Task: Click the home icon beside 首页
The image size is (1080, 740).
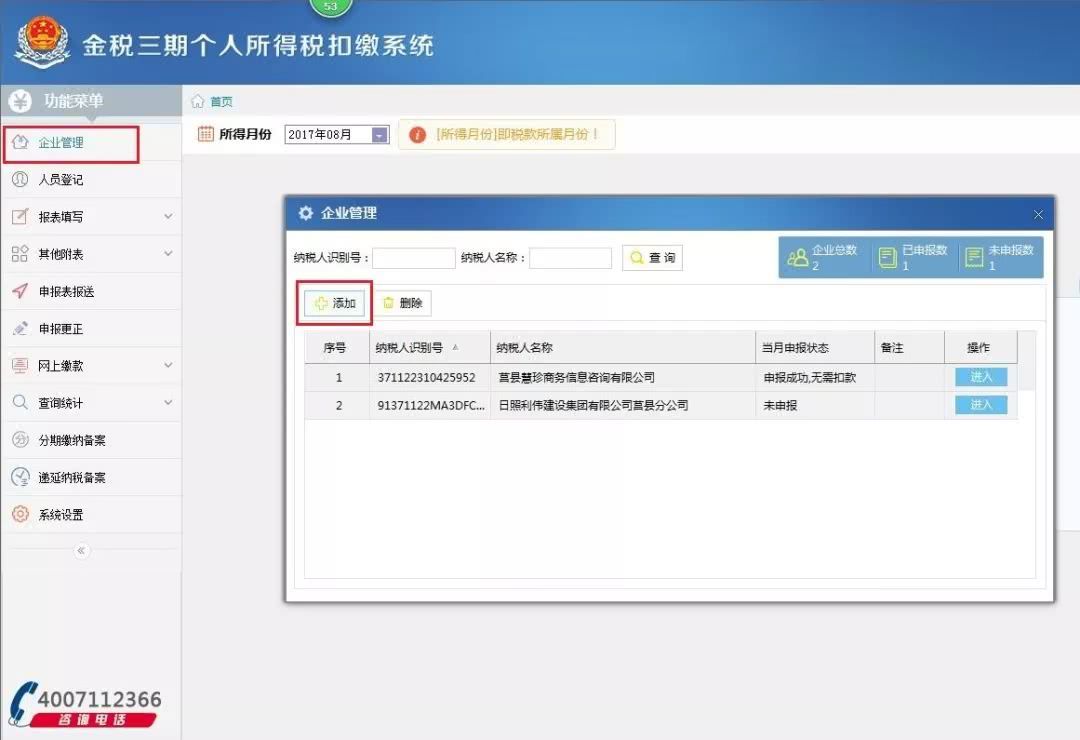Action: pyautogui.click(x=196, y=100)
